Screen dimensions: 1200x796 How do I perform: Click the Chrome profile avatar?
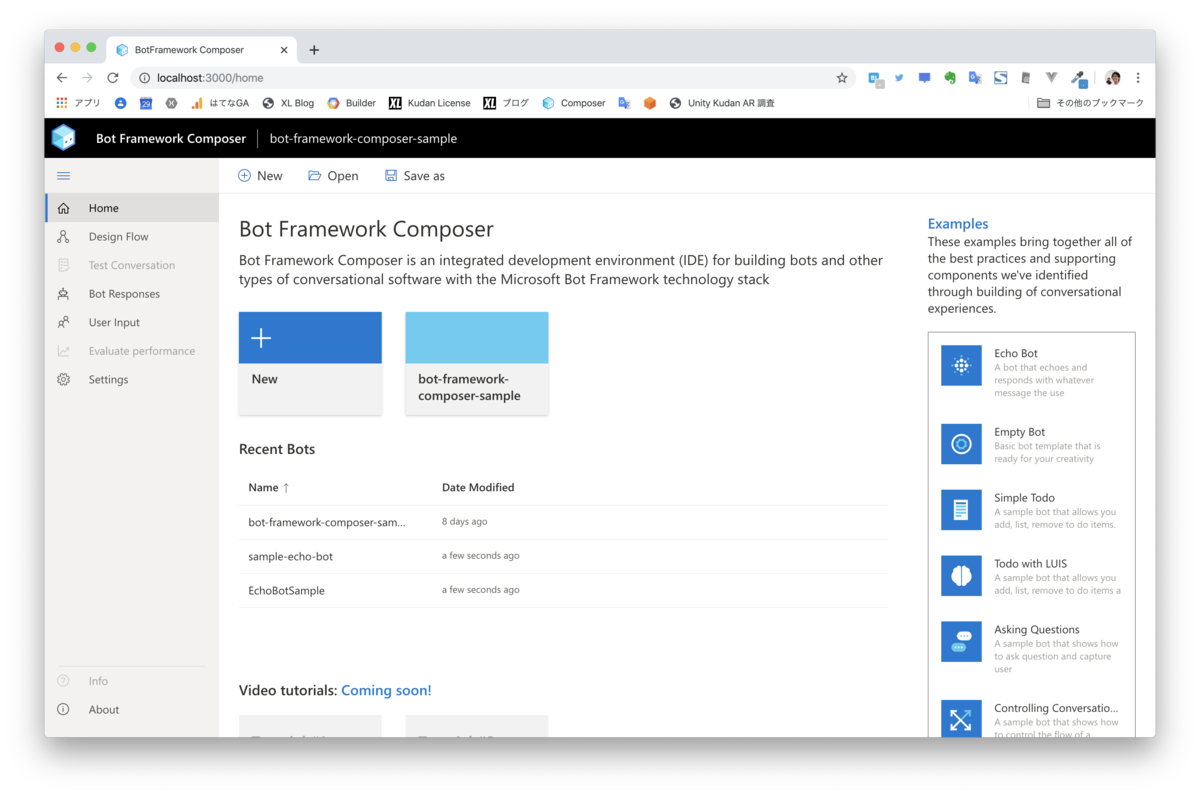pyautogui.click(x=1113, y=78)
